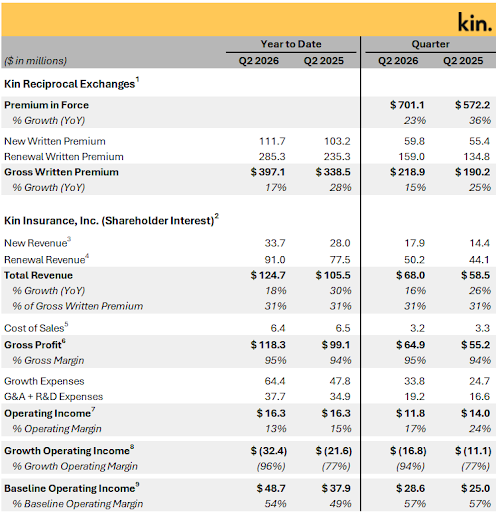Click the 3.2 Cost of Sales value

coord(417,328)
